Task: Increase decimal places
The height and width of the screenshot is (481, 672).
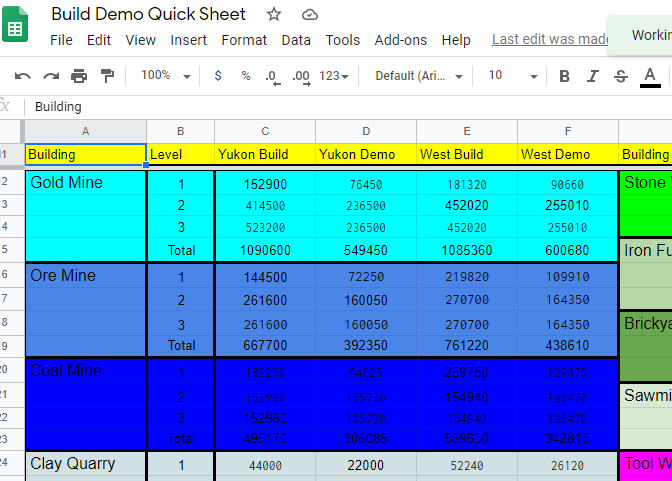Action: pos(301,77)
